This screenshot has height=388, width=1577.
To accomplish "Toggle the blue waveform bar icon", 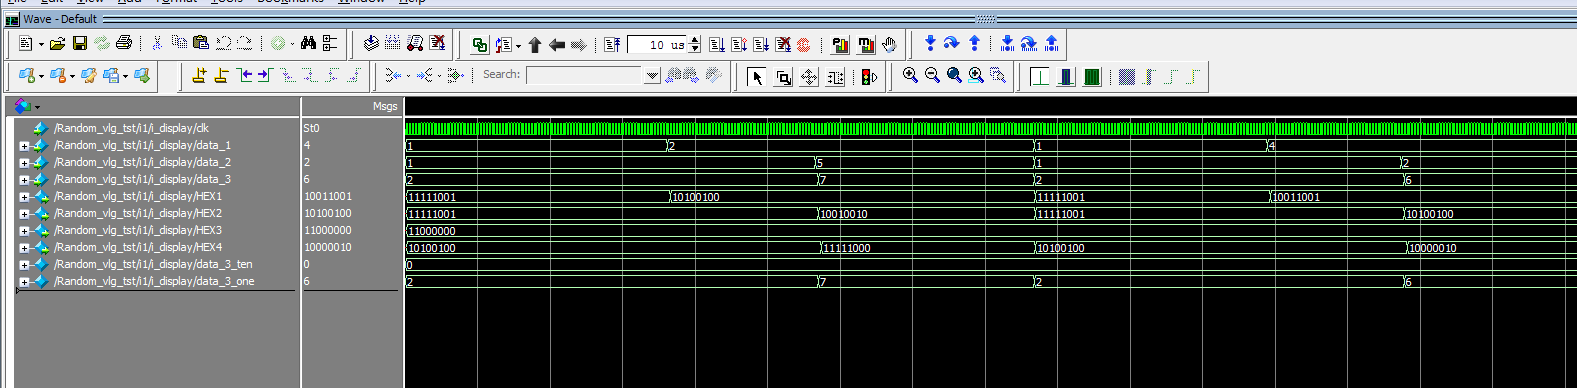I will pyautogui.click(x=1066, y=77).
